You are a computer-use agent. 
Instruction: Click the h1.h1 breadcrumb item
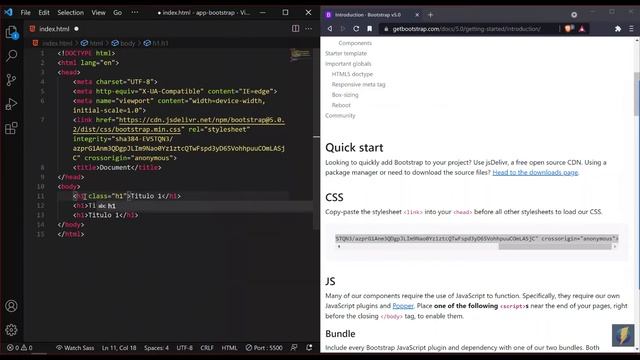coord(156,43)
